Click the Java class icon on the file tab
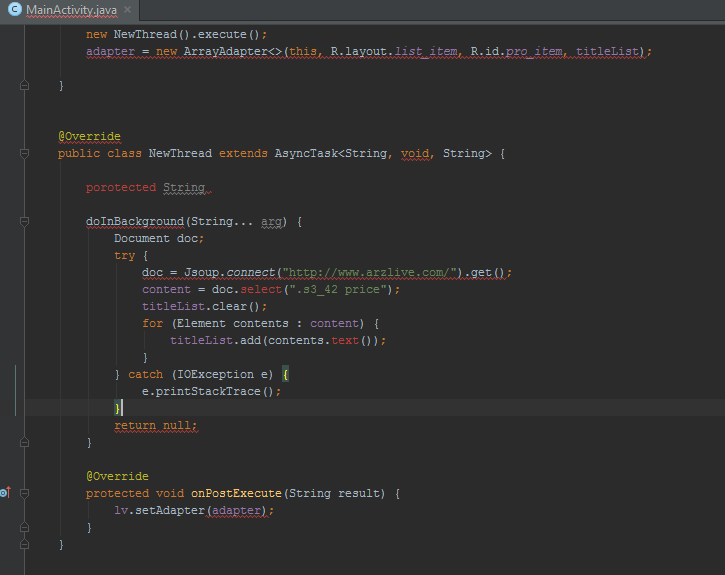The height and width of the screenshot is (575, 725). click(x=14, y=10)
